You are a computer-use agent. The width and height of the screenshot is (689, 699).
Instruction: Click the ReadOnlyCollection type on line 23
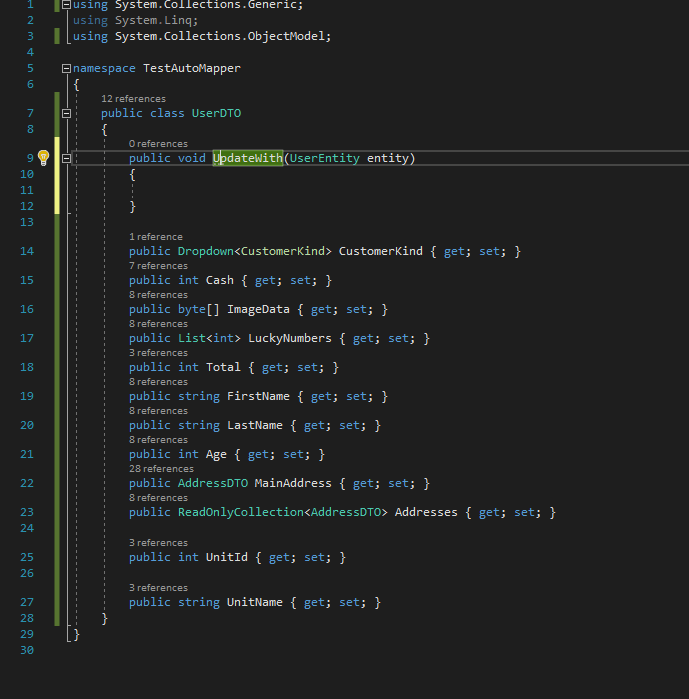(241, 512)
